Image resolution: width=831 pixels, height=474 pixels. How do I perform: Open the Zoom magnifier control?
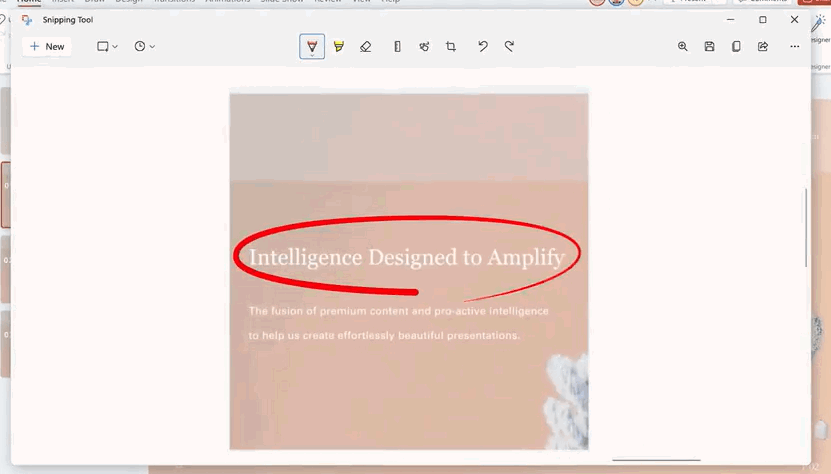[x=683, y=47]
